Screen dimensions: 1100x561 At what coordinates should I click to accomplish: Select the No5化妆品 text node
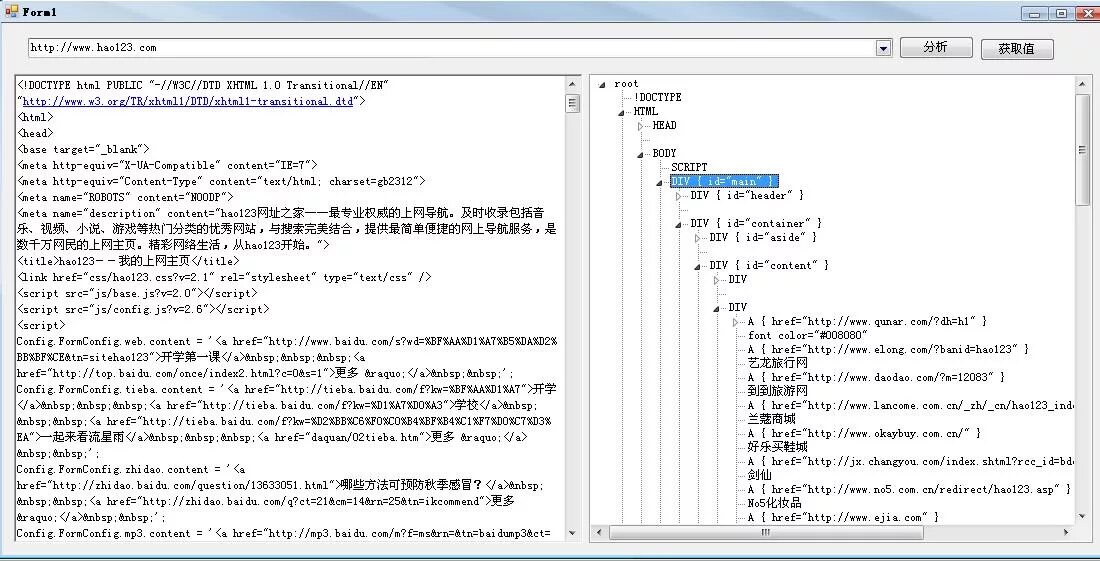[x=774, y=503]
